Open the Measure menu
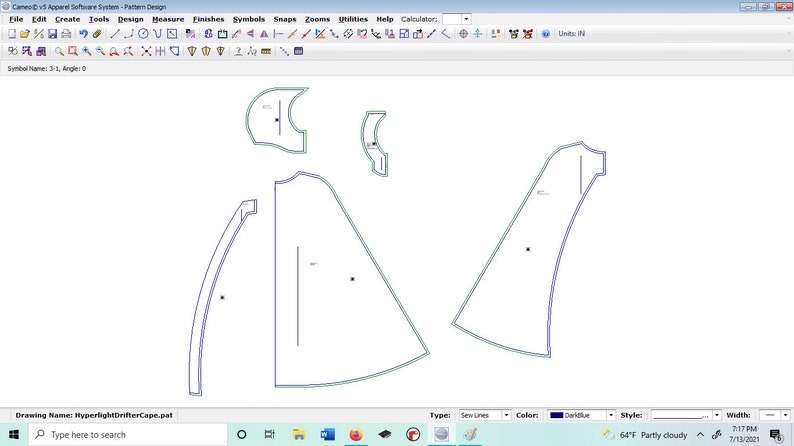 (168, 19)
